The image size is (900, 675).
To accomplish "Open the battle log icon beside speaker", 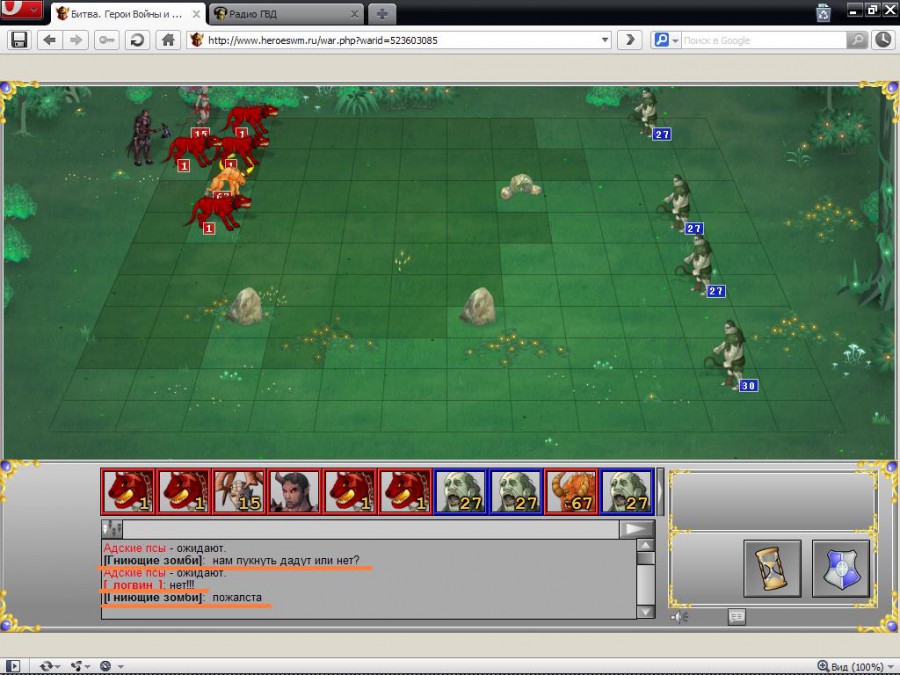I will pos(736,617).
